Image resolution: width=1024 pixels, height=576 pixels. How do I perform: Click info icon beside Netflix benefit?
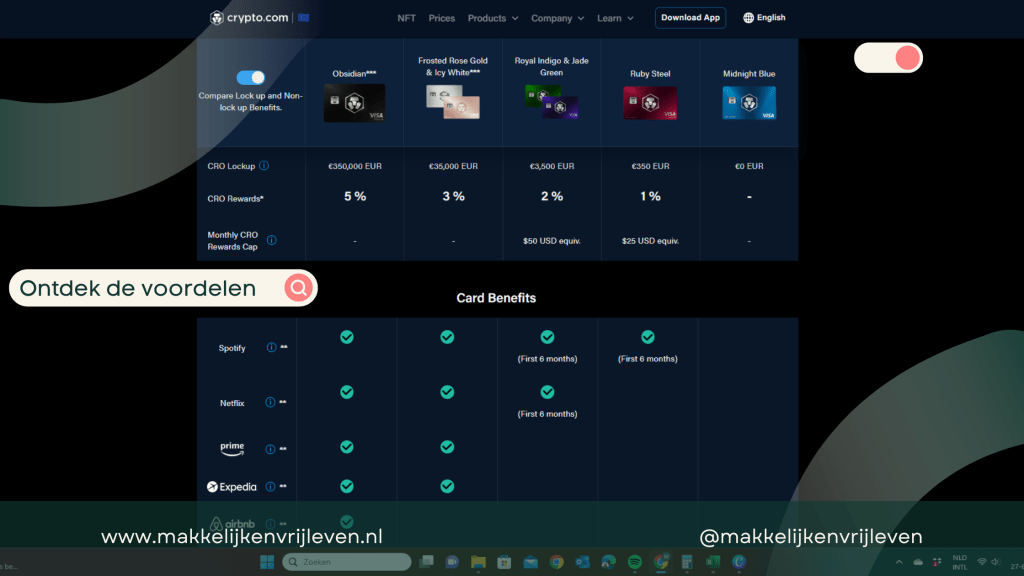pyautogui.click(x=270, y=403)
